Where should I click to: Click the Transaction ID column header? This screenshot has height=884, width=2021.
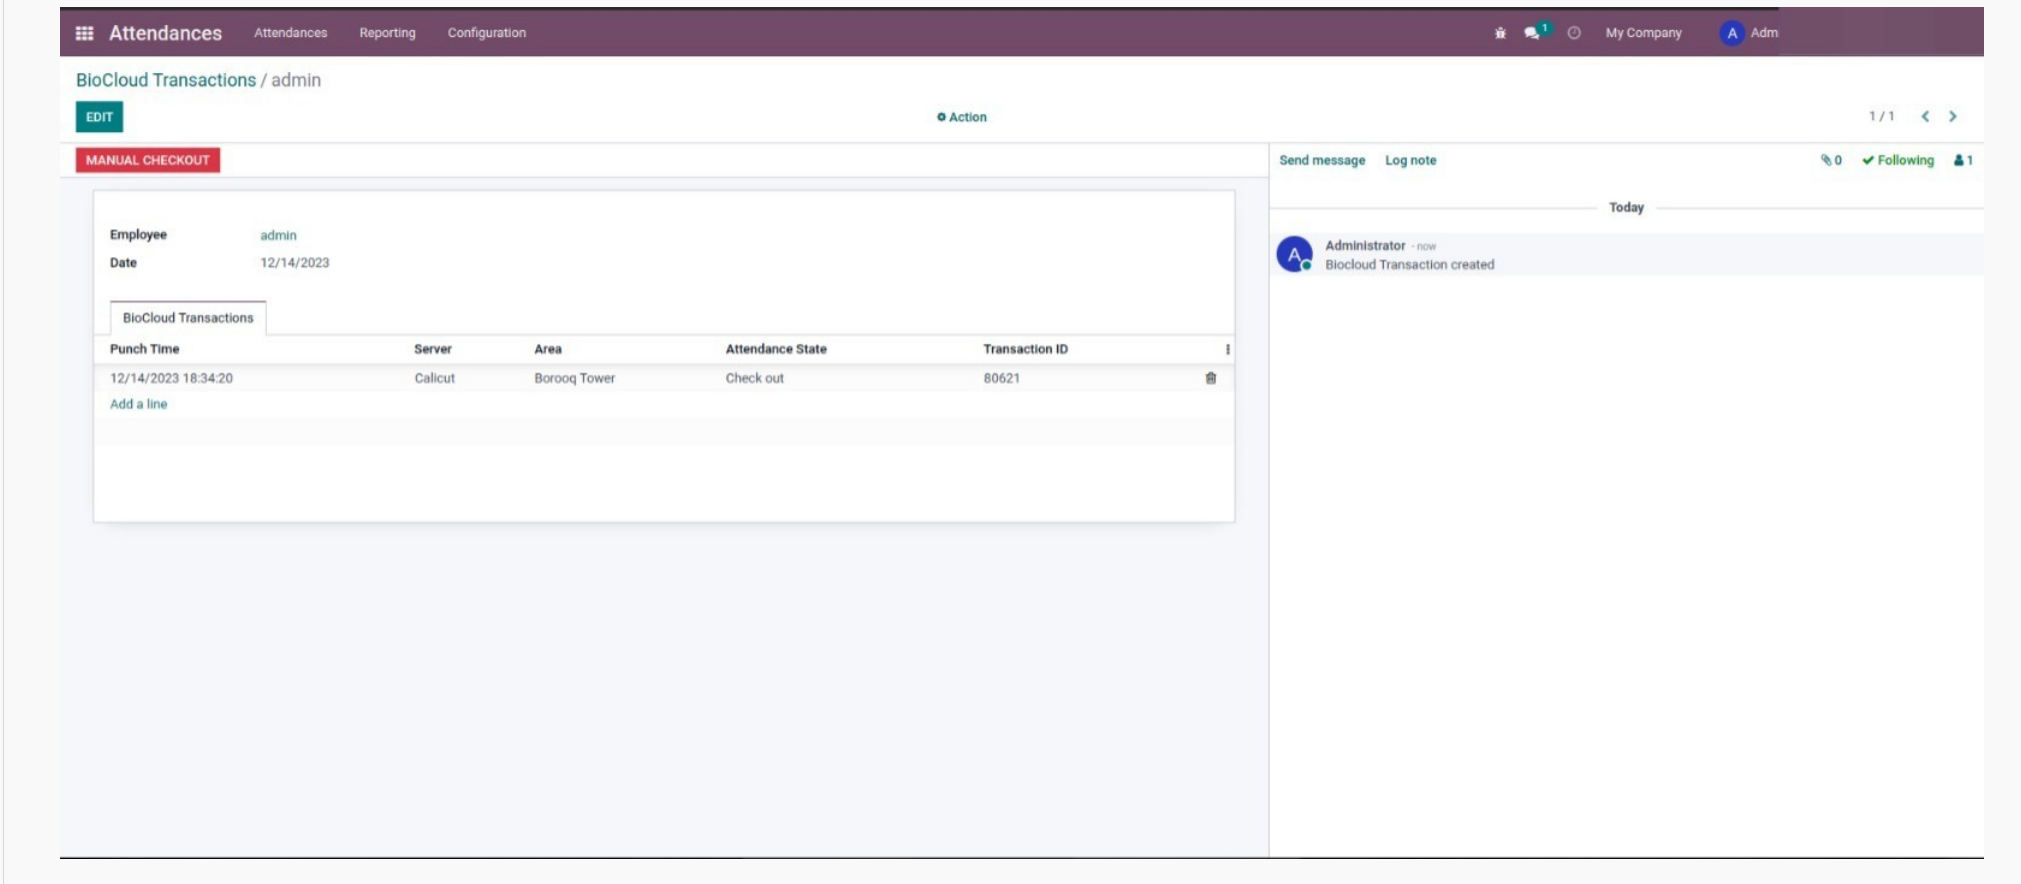pos(1025,349)
